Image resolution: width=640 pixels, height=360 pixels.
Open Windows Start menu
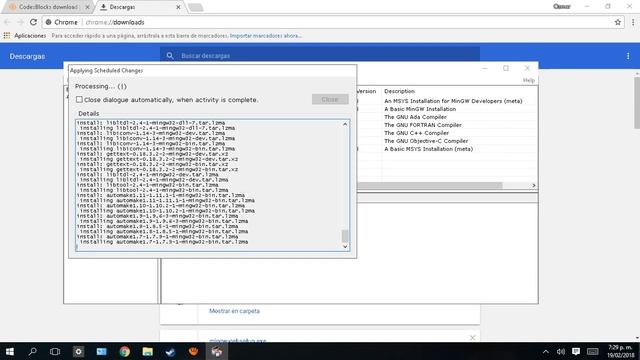click(x=9, y=351)
